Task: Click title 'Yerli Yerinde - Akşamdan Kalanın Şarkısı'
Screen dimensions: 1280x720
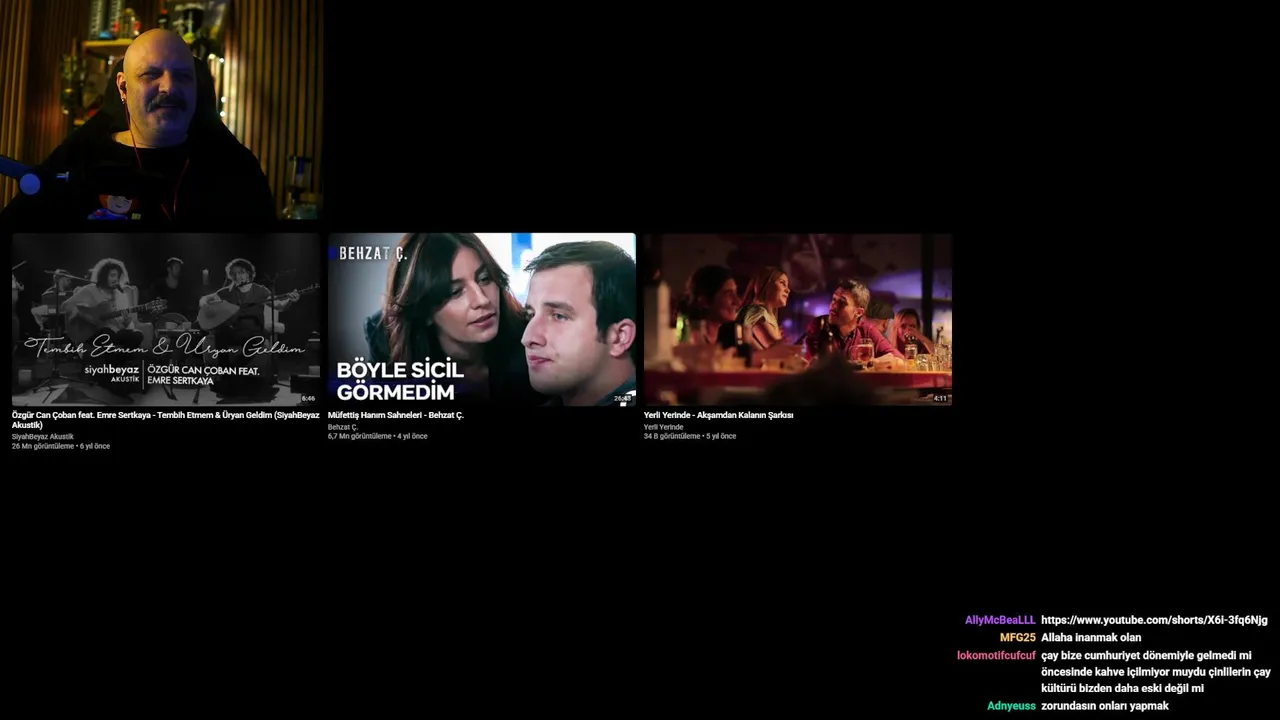Action: click(718, 415)
